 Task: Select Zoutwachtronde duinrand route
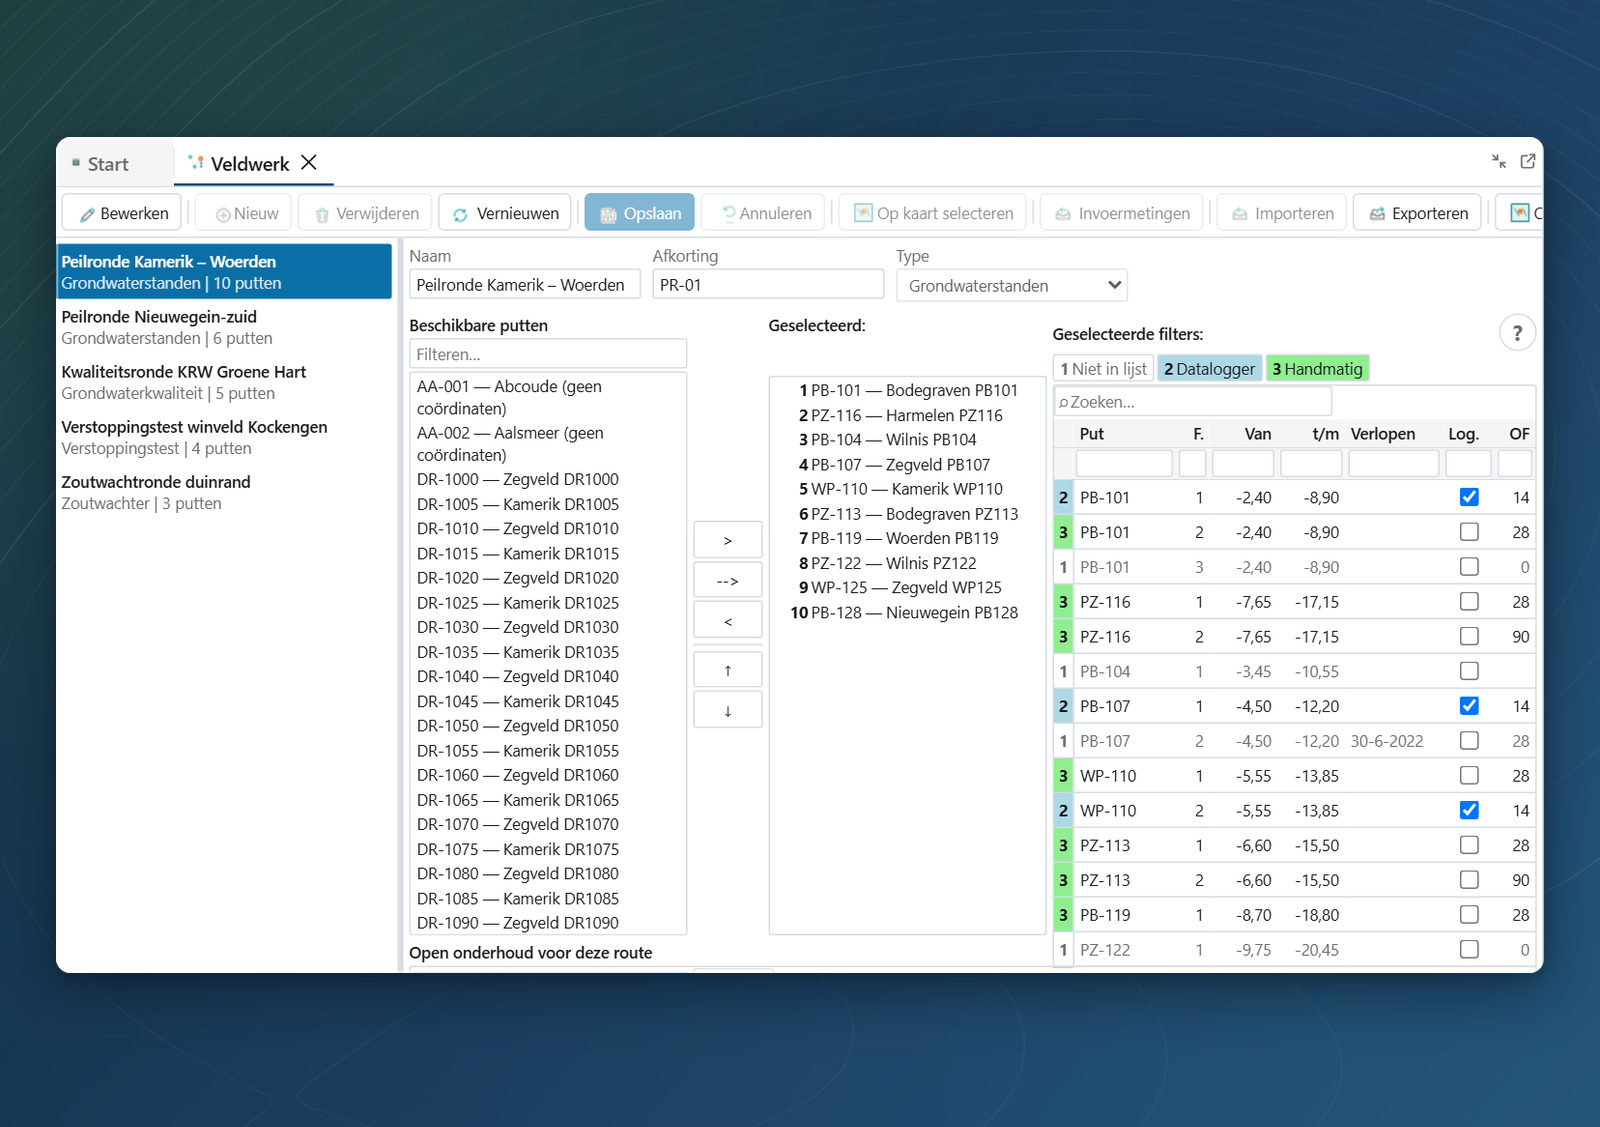coord(224,492)
